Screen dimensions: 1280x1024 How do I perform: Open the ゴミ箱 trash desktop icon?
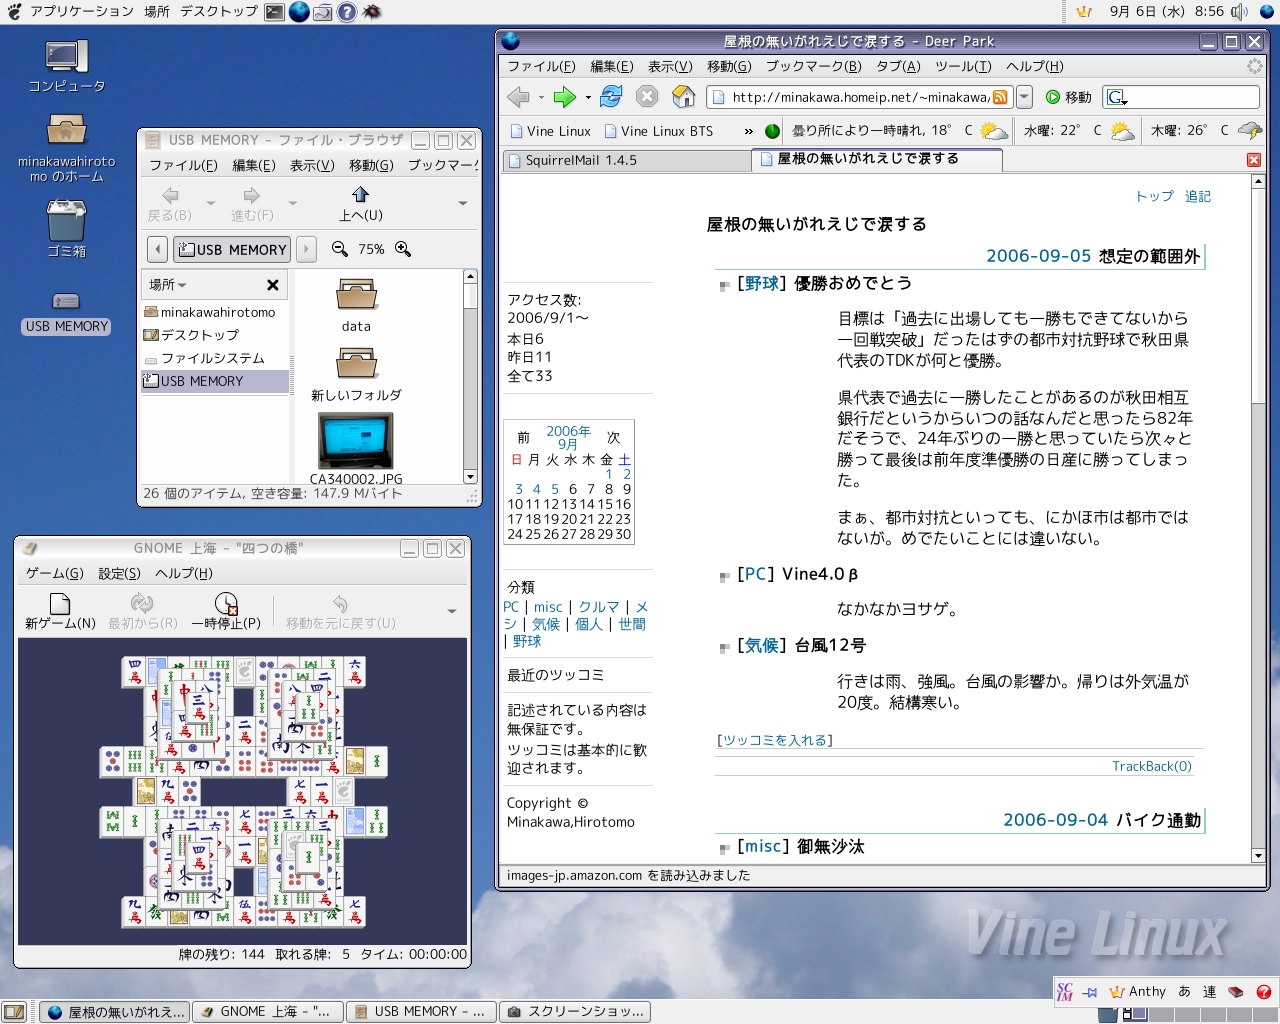[x=66, y=228]
